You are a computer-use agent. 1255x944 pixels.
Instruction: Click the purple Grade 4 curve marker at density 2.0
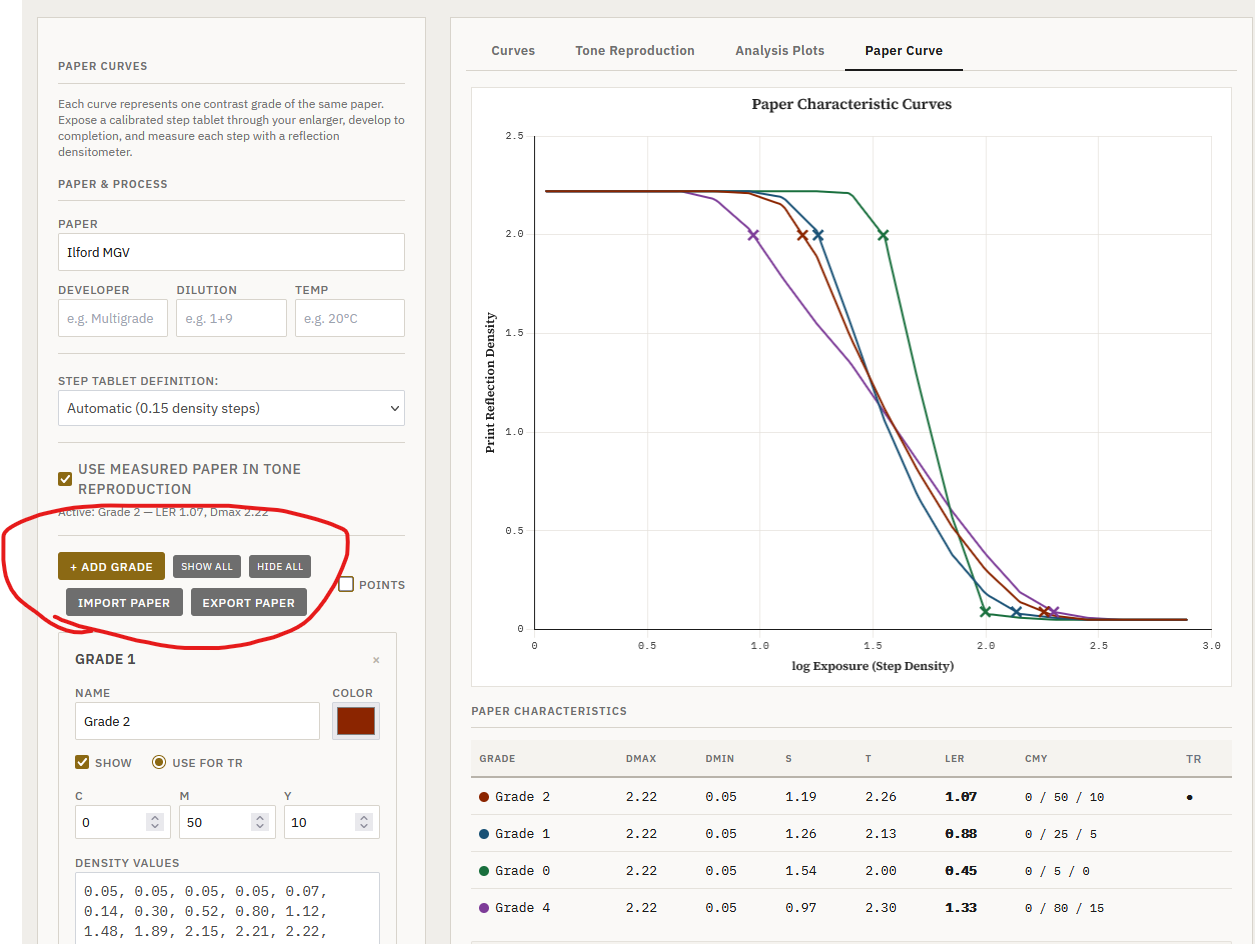pos(753,236)
